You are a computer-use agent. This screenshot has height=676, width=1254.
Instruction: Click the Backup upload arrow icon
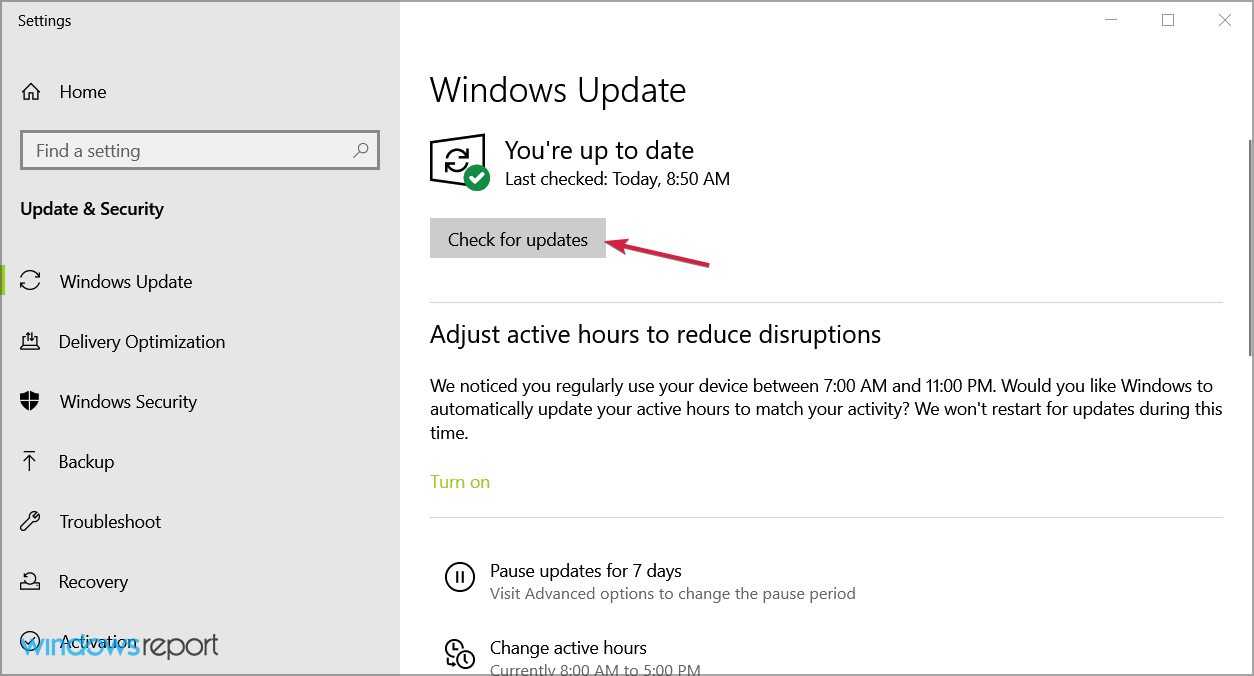(30, 462)
